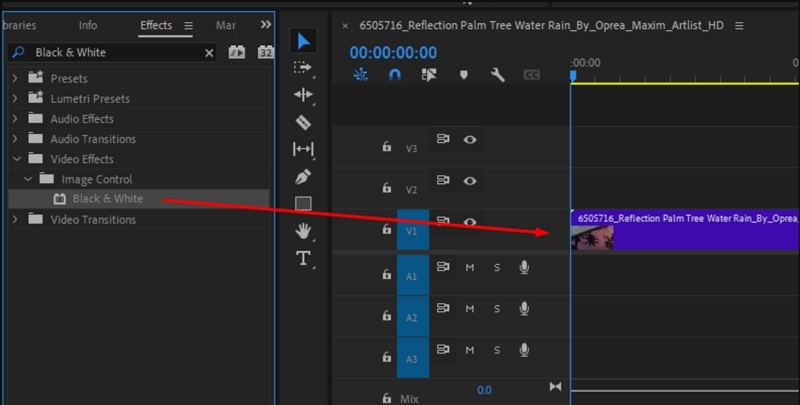Viewport: 800px width, 405px height.
Task: Clear the Black & White search text
Action: 209,53
